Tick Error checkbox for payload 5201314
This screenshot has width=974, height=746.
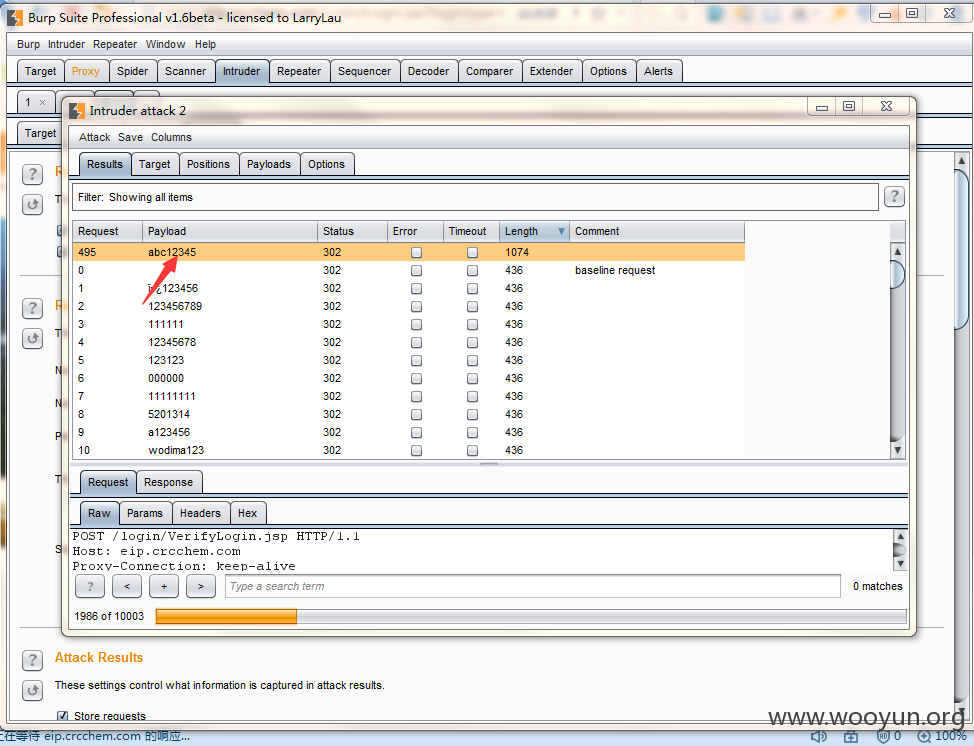416,414
